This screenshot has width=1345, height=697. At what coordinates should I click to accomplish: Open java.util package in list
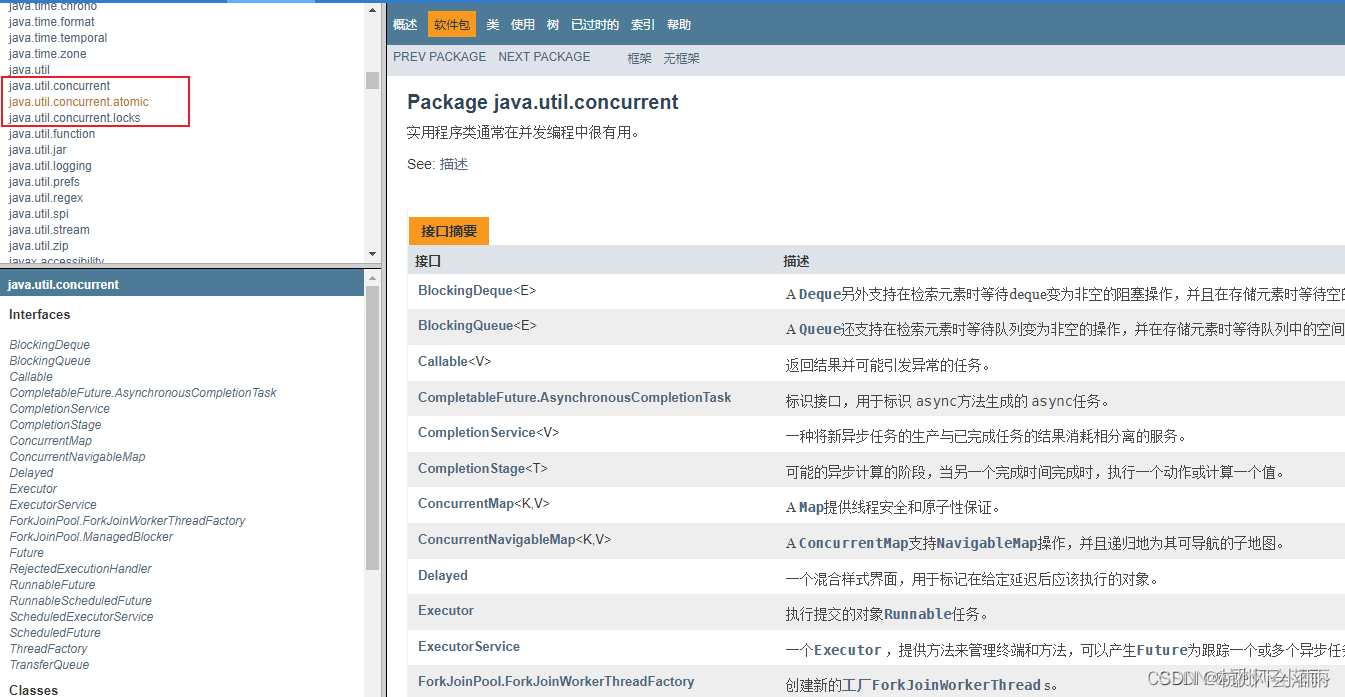[x=29, y=70]
